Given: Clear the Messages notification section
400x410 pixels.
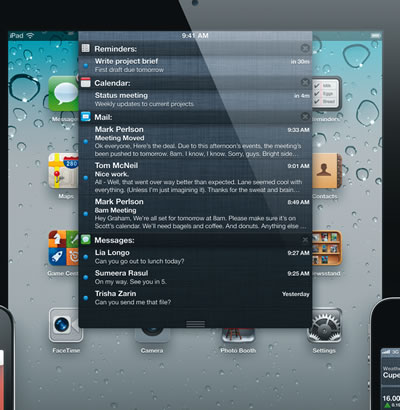Looking at the screenshot, I should coord(305,240).
